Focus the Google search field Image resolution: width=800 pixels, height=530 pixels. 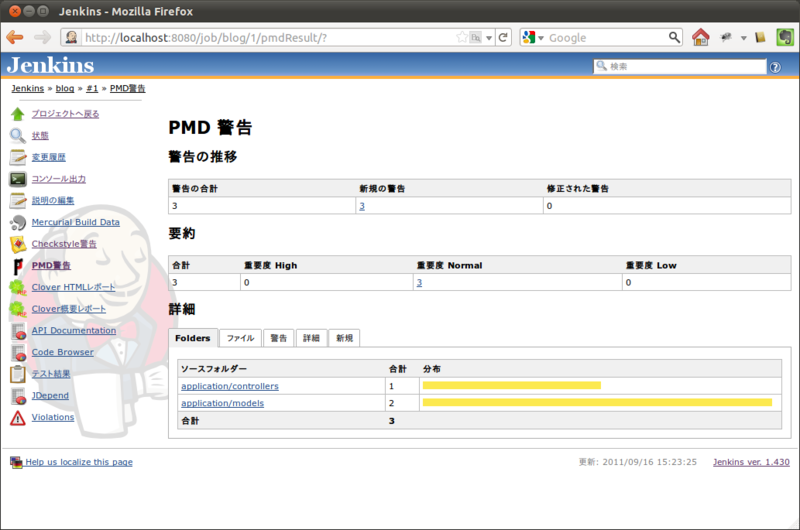tap(606, 38)
